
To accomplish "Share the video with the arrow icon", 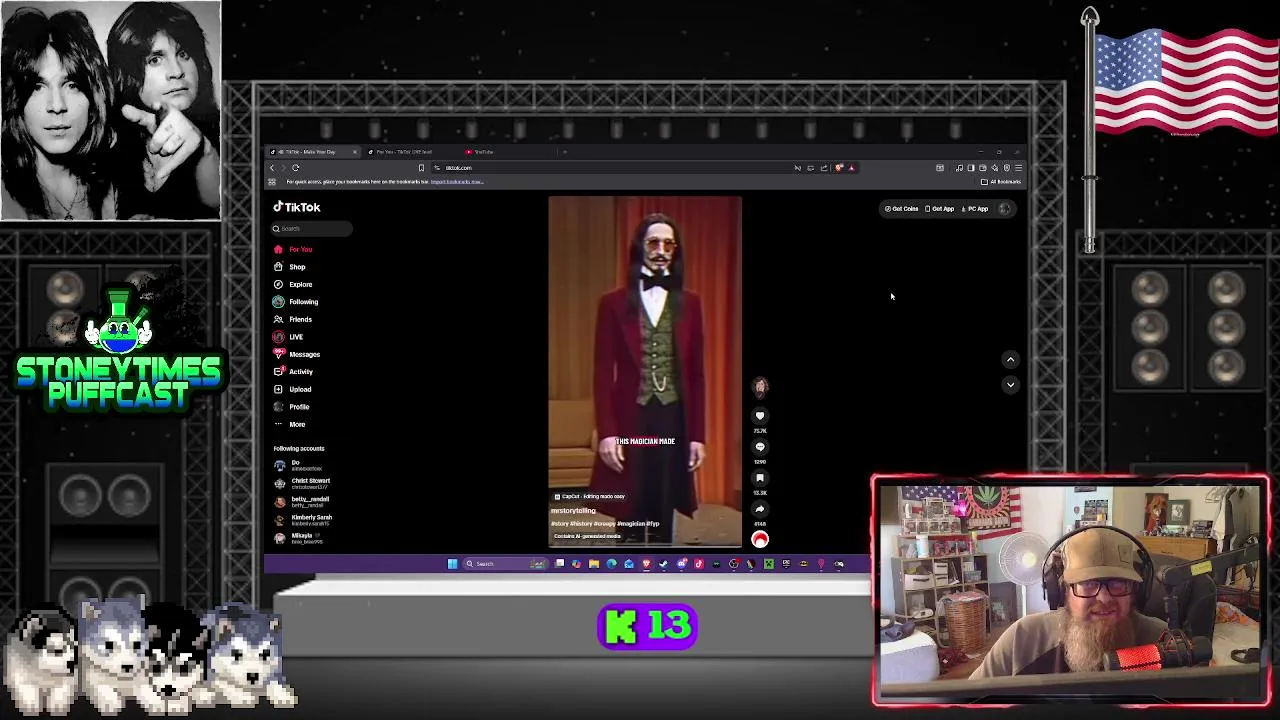I will click(760, 509).
